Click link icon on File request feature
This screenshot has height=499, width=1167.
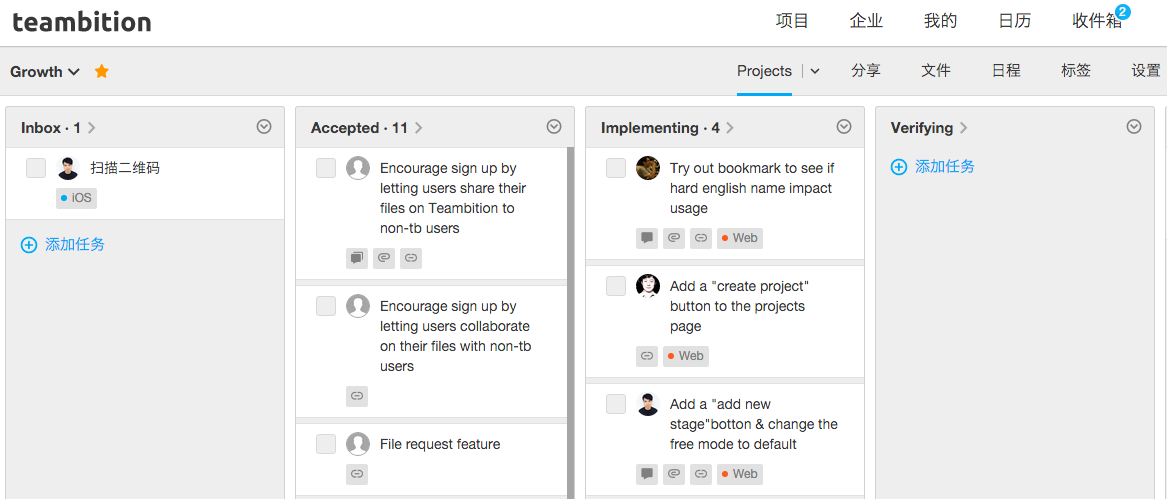point(357,474)
